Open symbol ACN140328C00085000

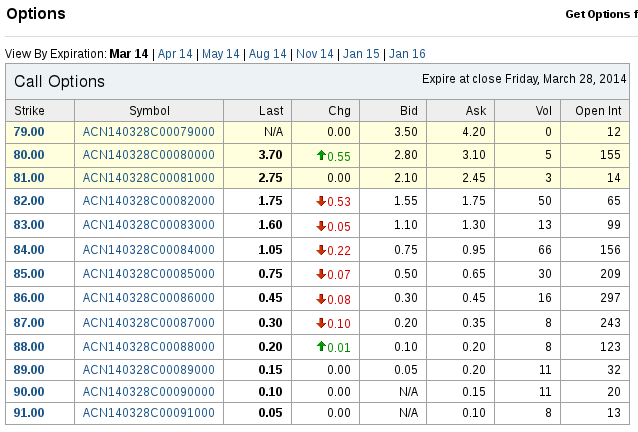(x=149, y=274)
